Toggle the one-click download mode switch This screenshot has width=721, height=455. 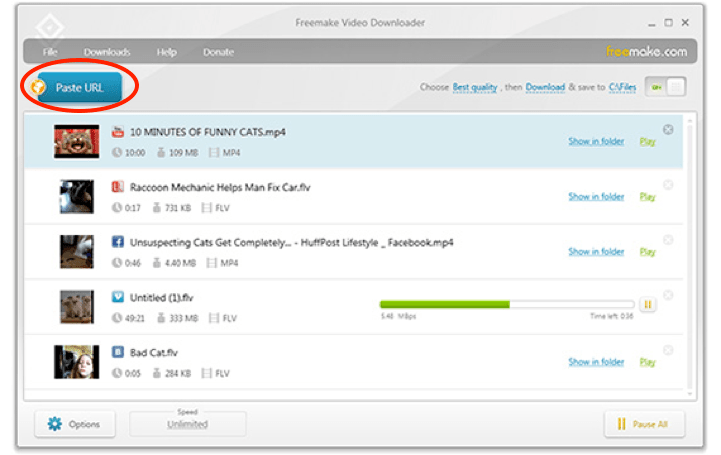(667, 87)
